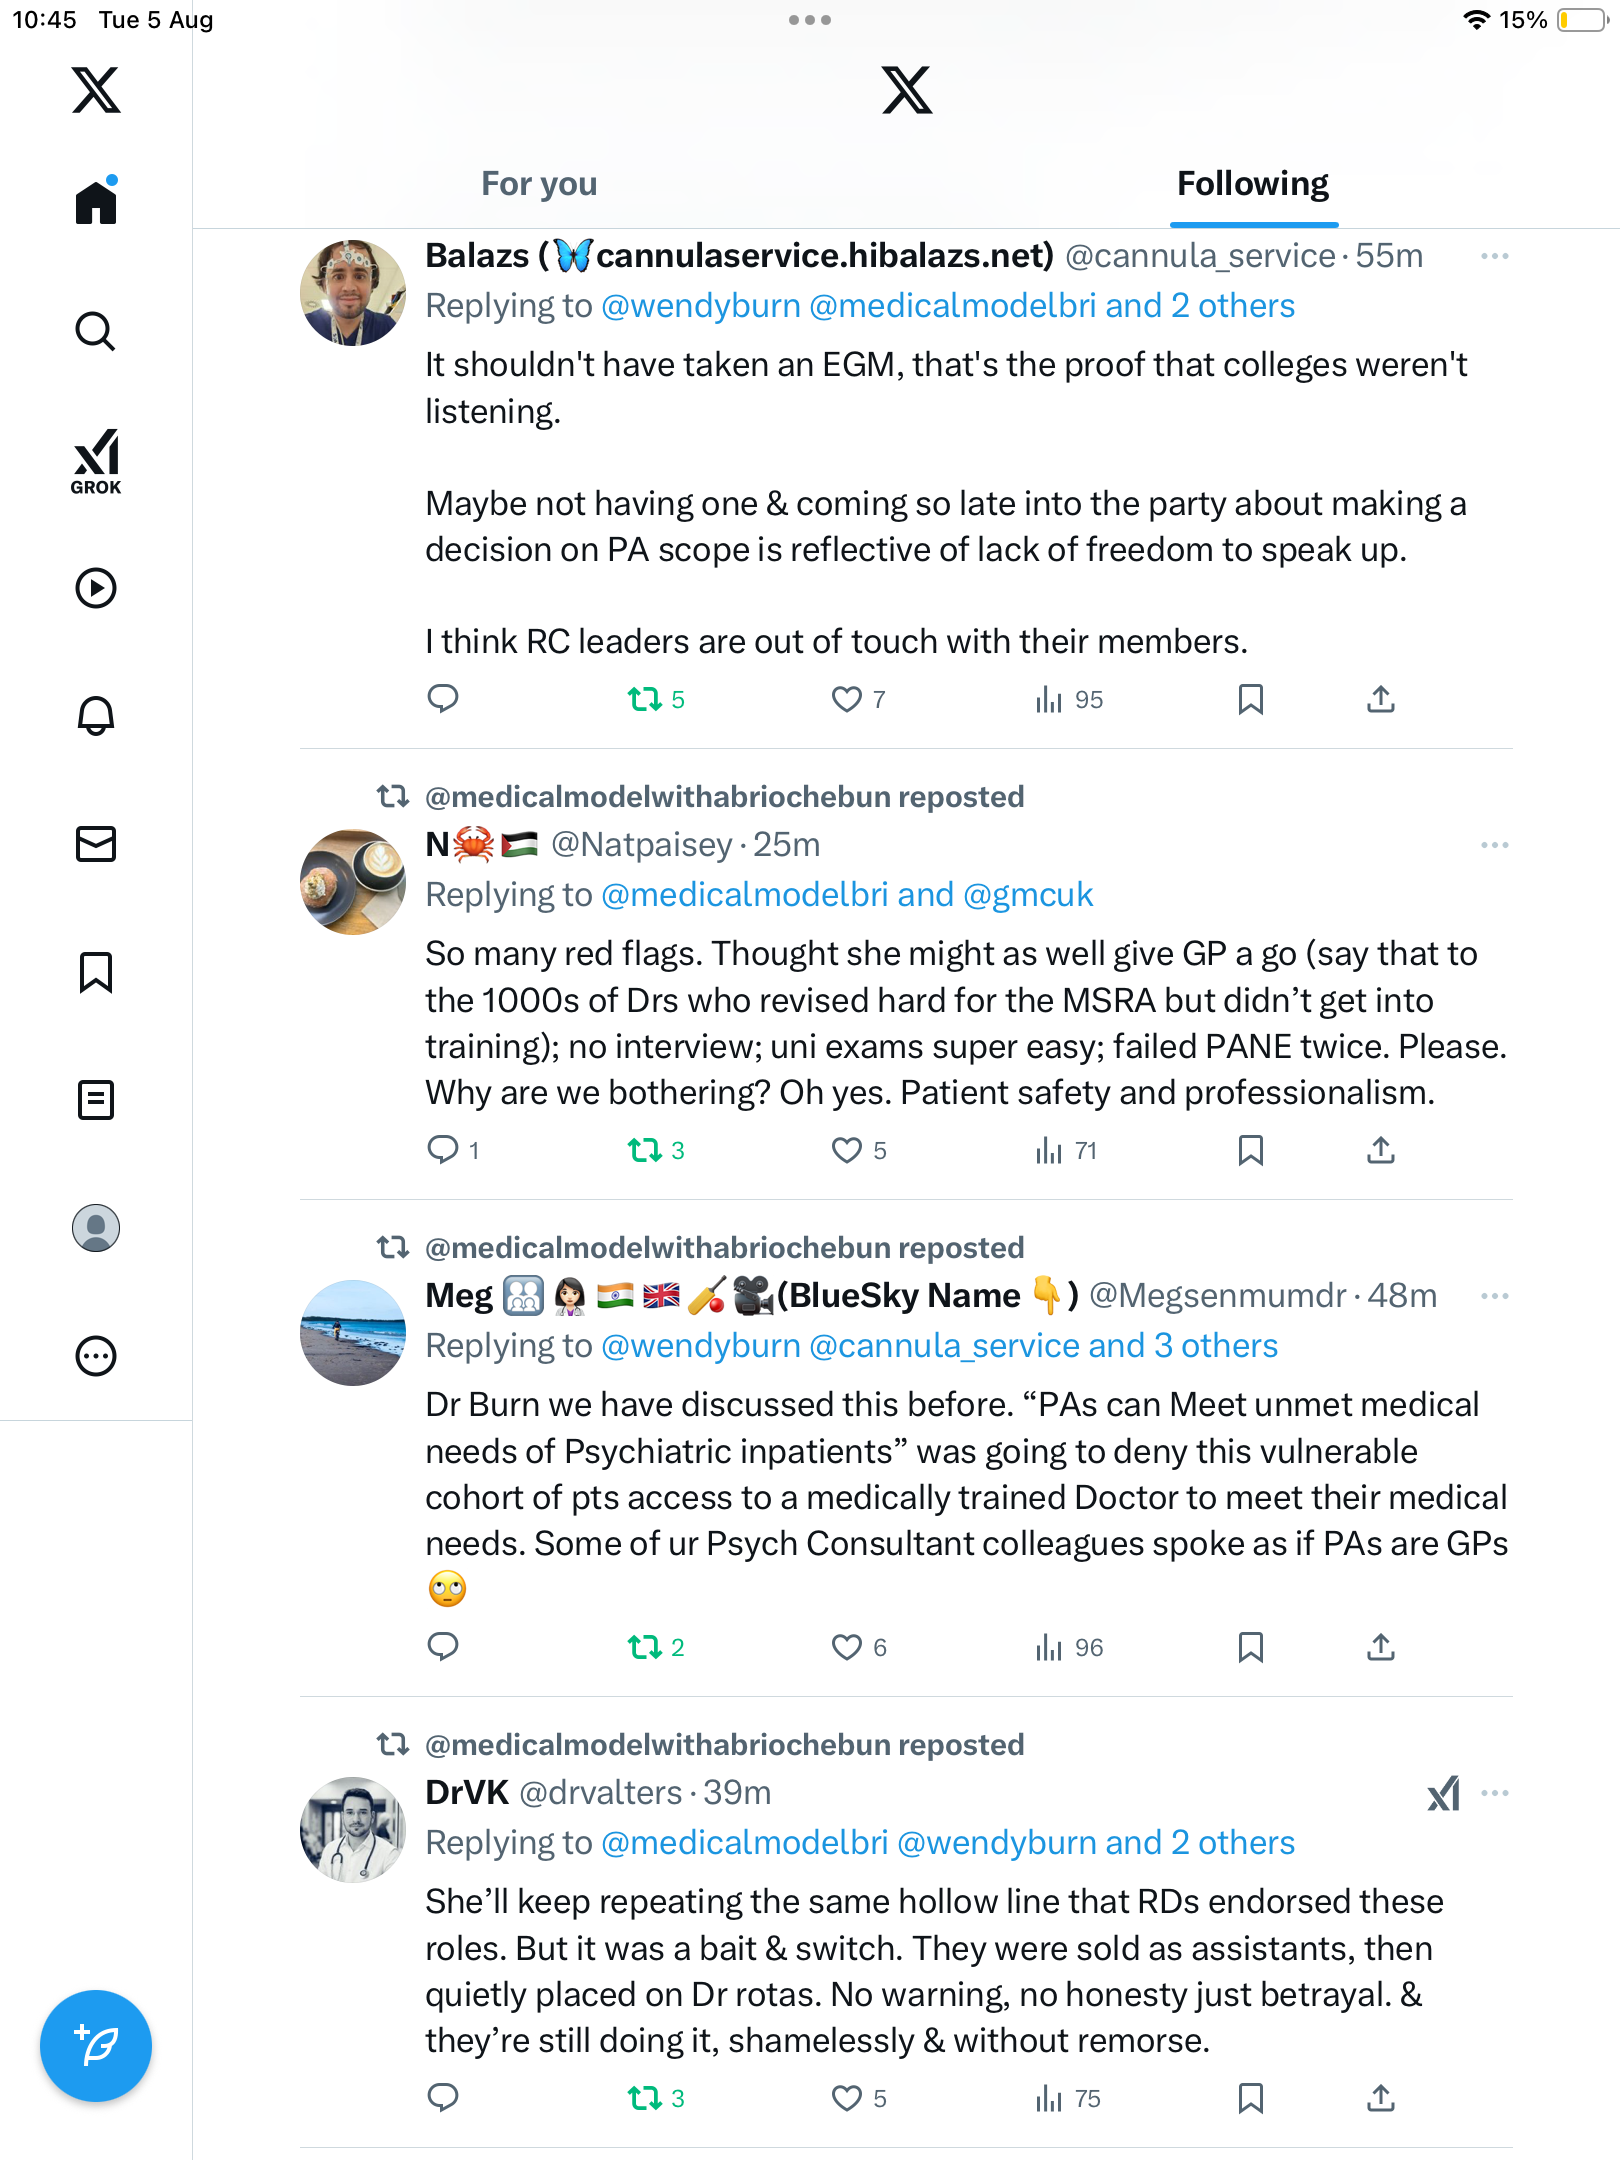Viewport: 1620px width, 2160px height.
Task: Open Lists icon in sidebar
Action: tap(96, 1100)
